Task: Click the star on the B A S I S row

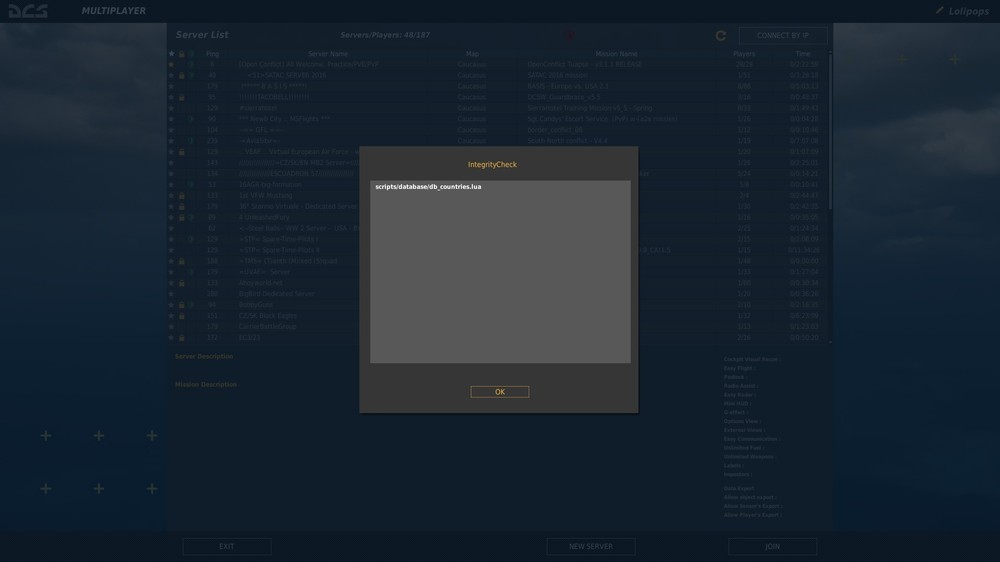Action: (x=171, y=86)
